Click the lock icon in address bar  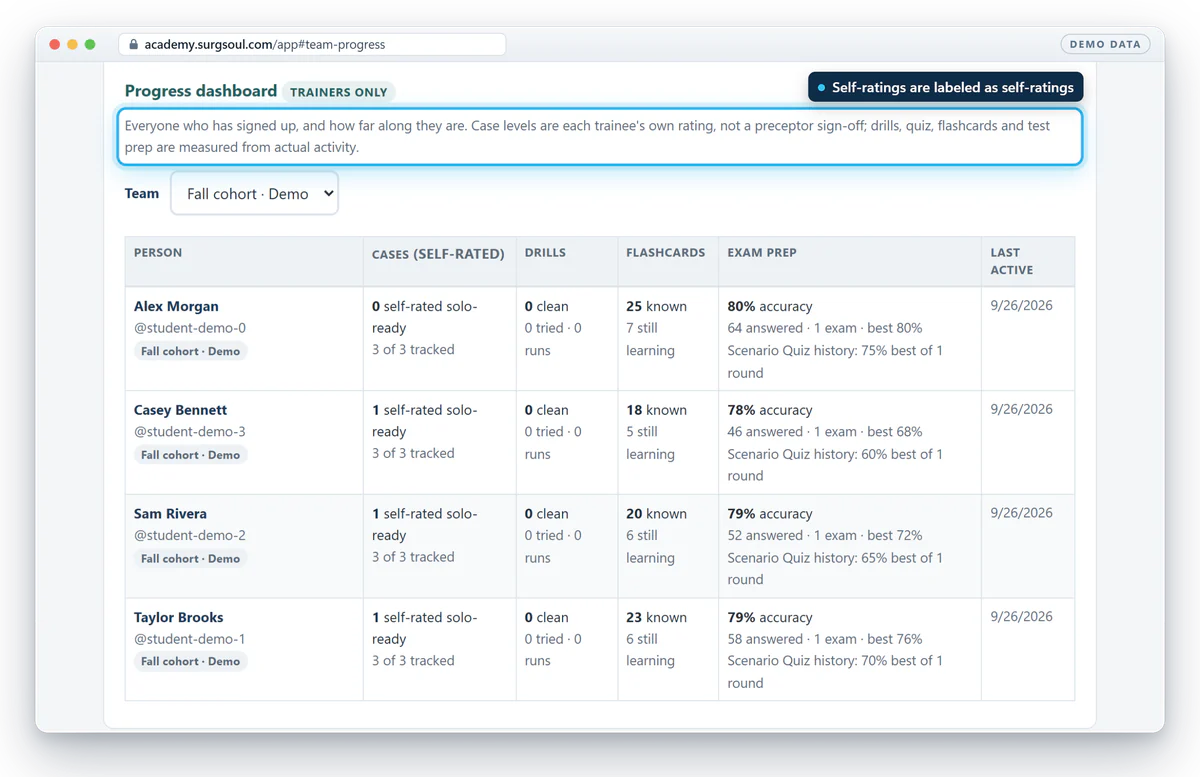click(x=133, y=44)
